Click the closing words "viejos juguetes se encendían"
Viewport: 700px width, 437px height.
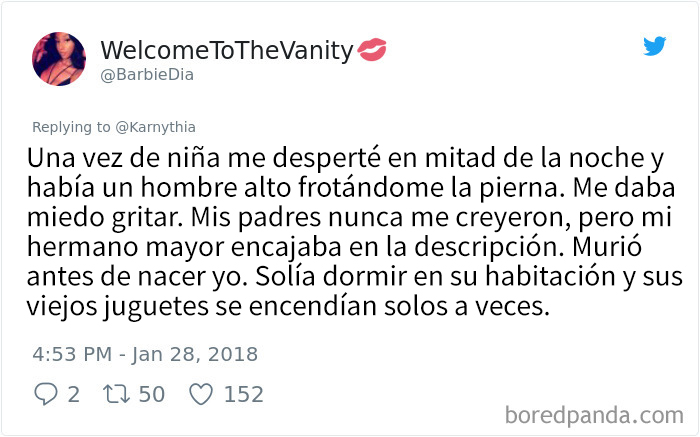[201, 307]
